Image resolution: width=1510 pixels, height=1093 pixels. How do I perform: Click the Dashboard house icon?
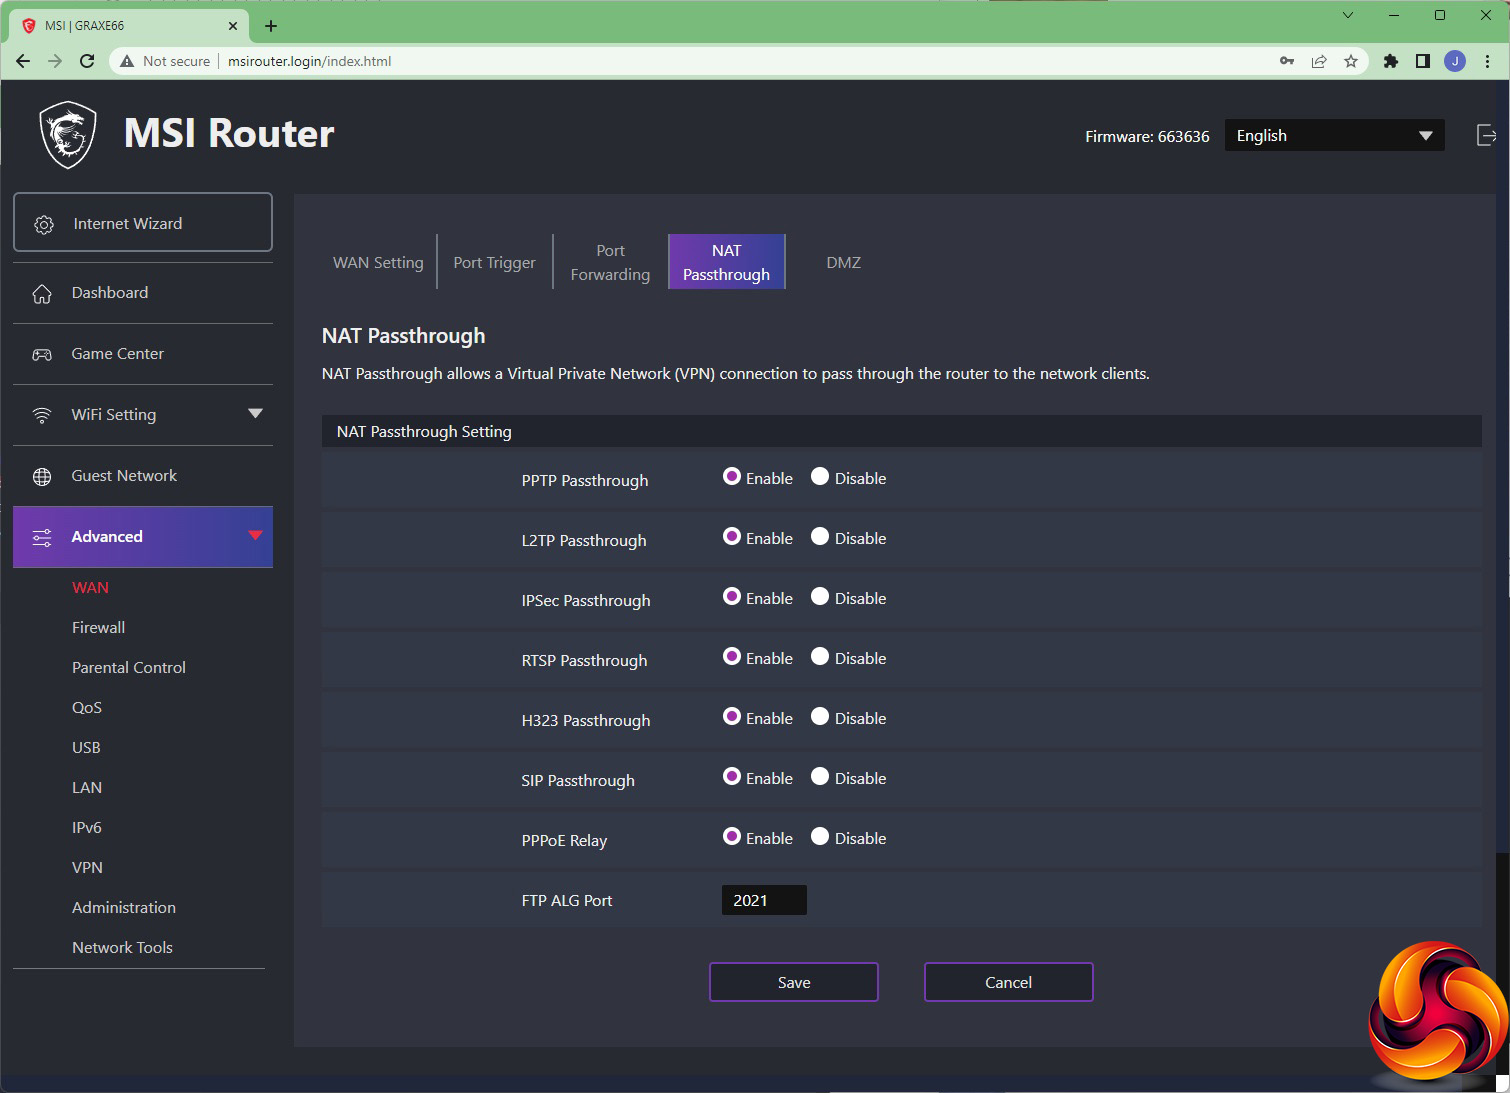(x=42, y=293)
